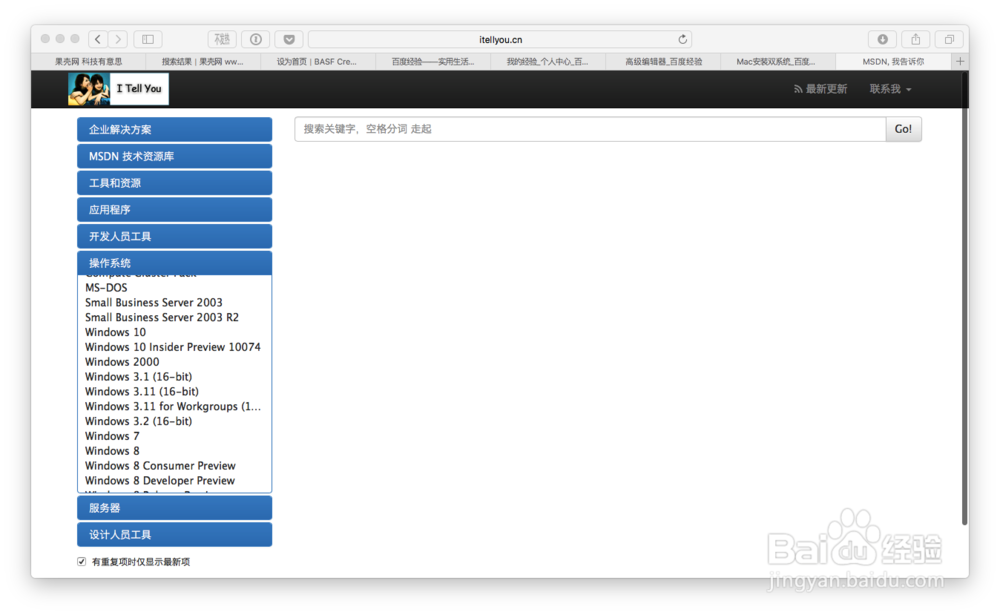The height and width of the screenshot is (615, 1000).
Task: Expand the MSDN 技术资源库 section
Action: tap(175, 156)
